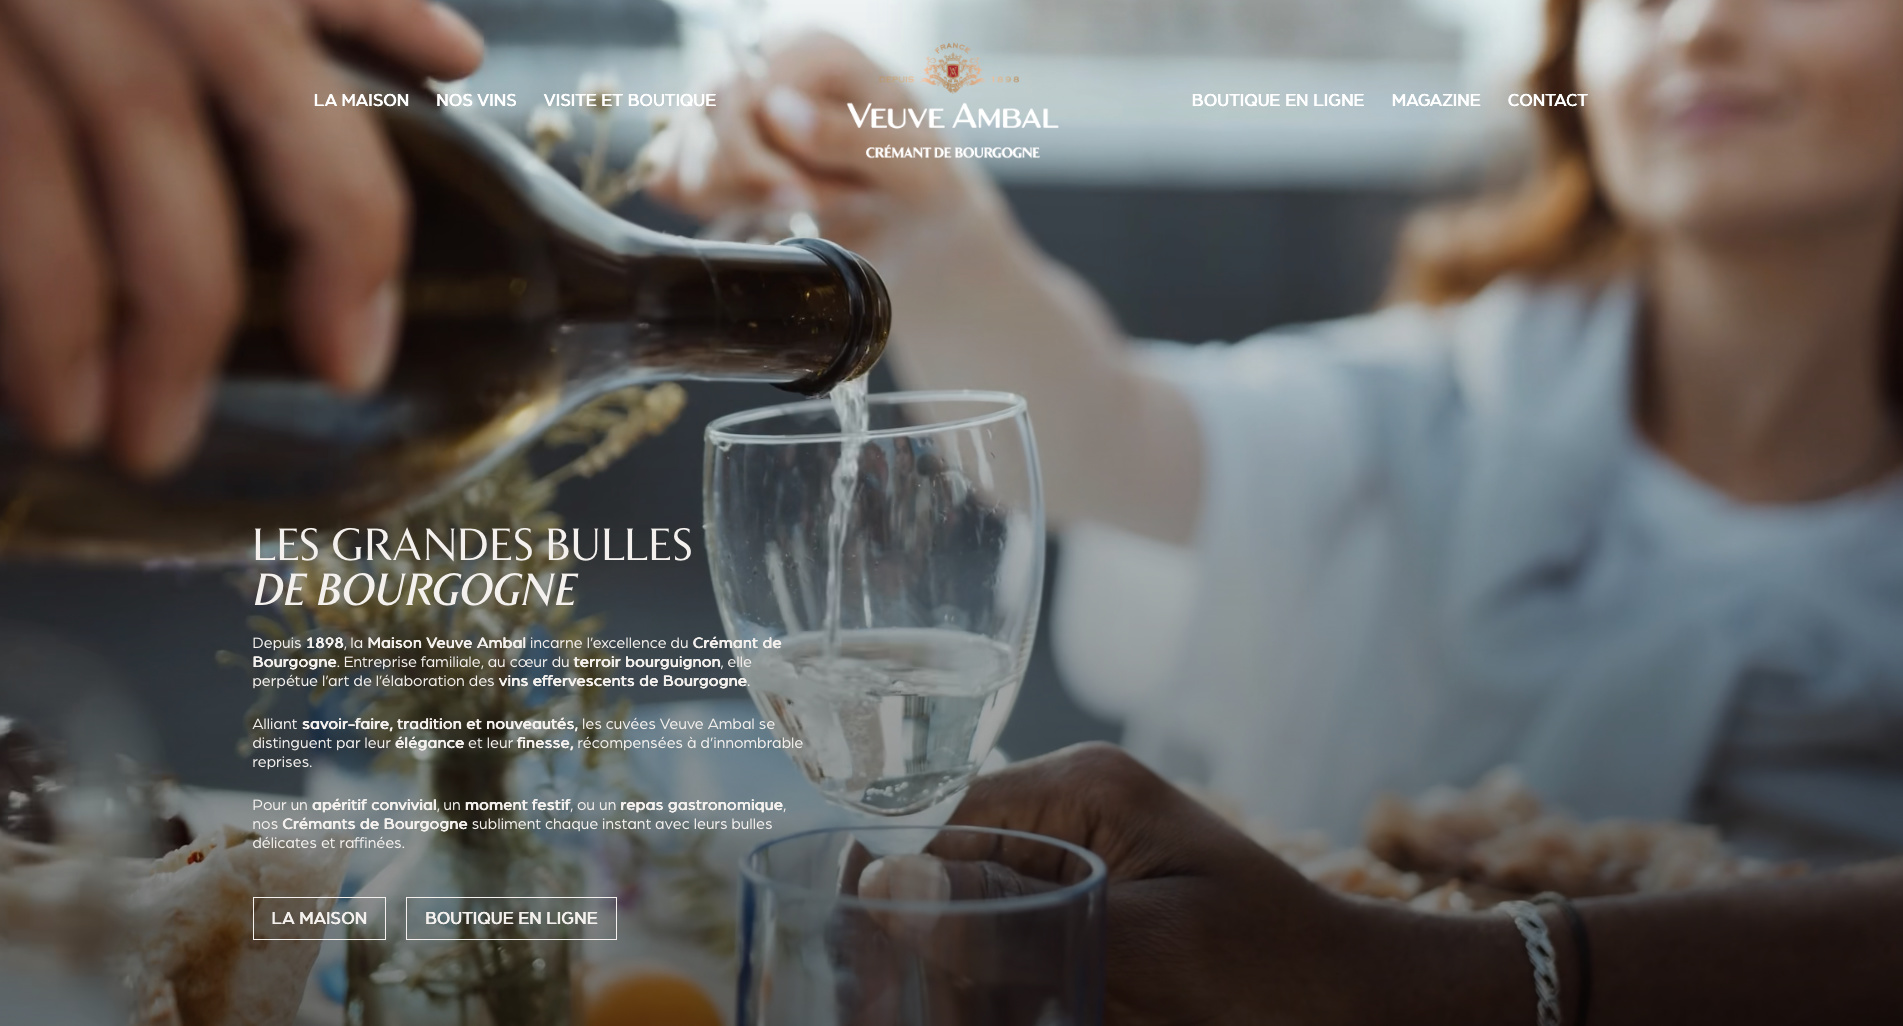The height and width of the screenshot is (1026, 1903).
Task: Click the bold repas gastronomique text
Action: tap(701, 805)
